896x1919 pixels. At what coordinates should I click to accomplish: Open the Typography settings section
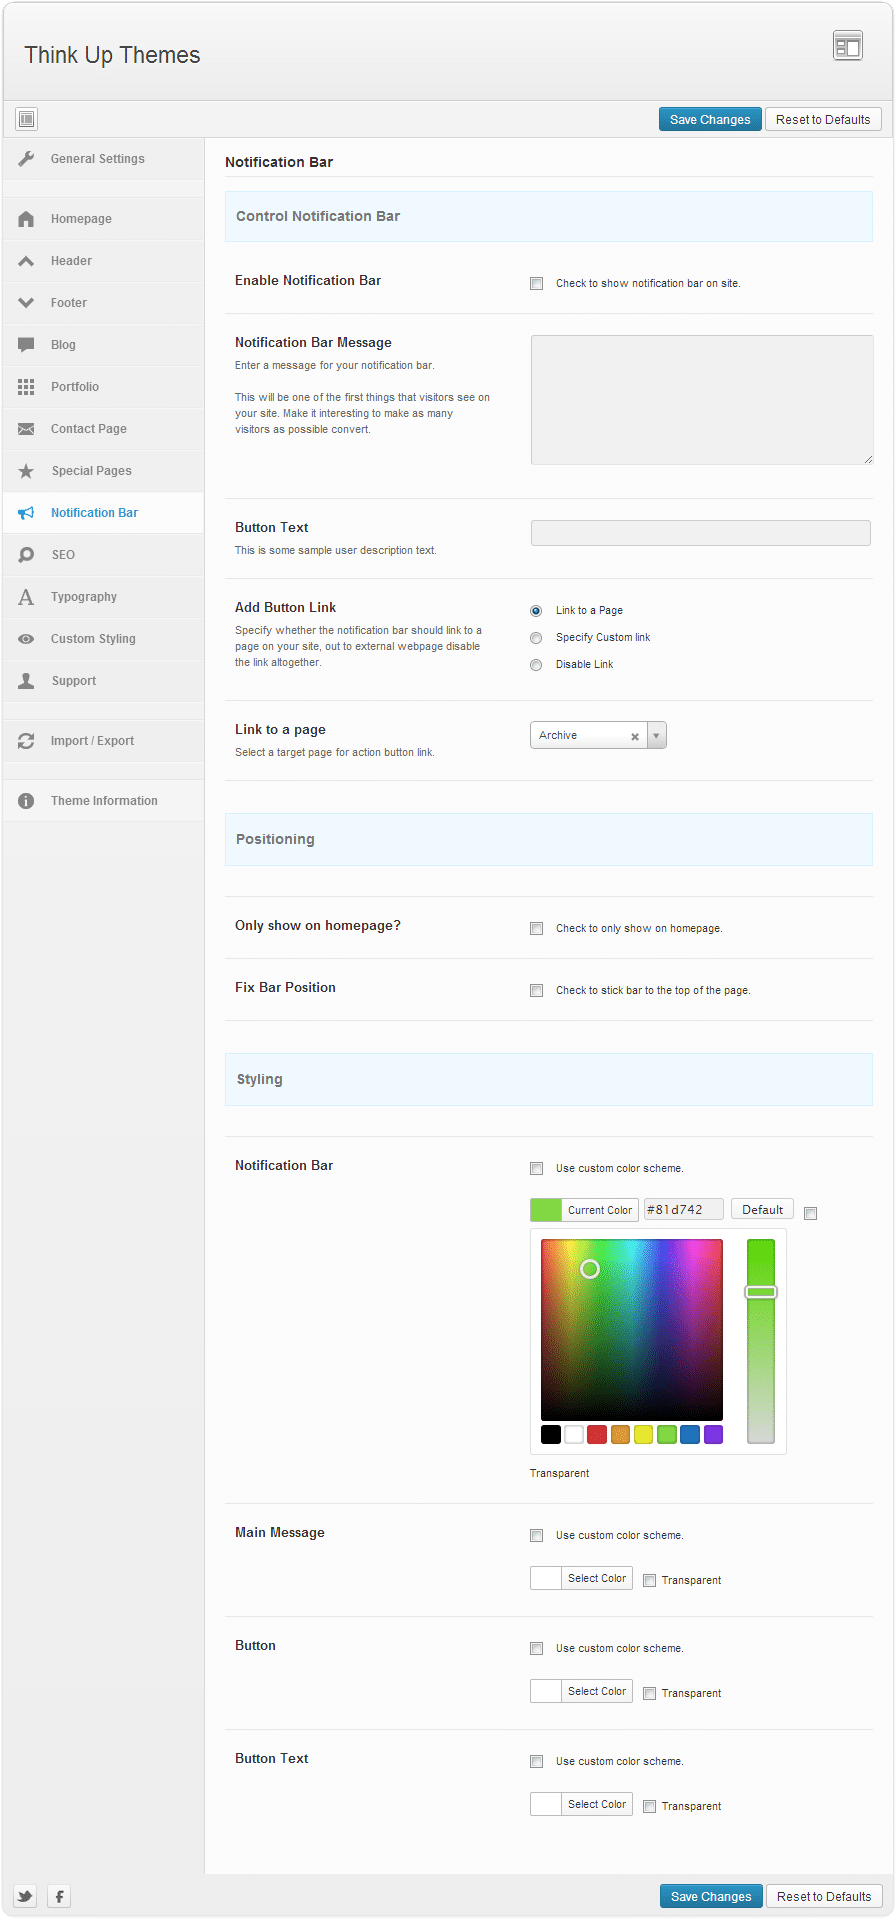click(84, 597)
